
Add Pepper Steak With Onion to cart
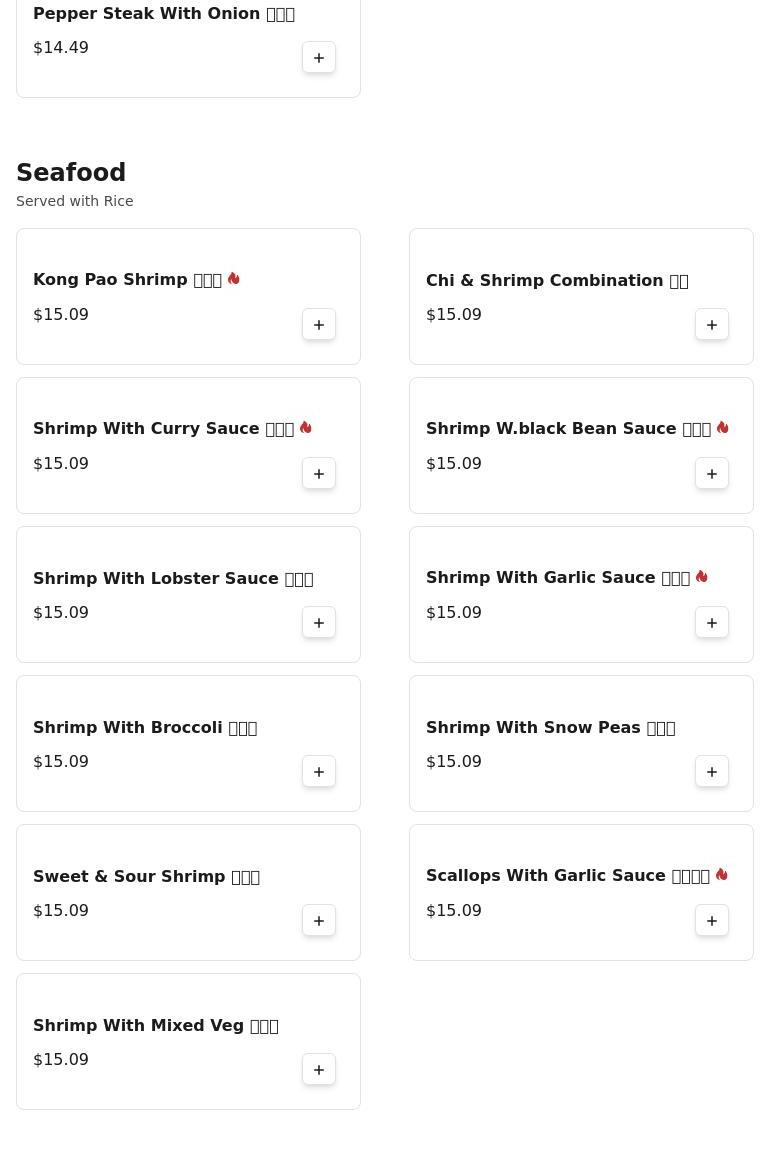coord(319,58)
